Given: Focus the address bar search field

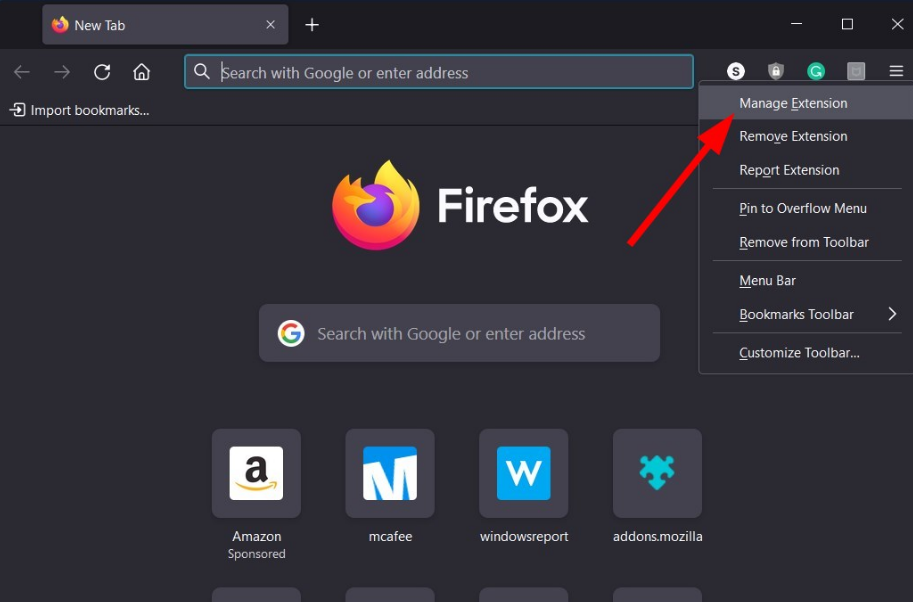Looking at the screenshot, I should coord(438,72).
